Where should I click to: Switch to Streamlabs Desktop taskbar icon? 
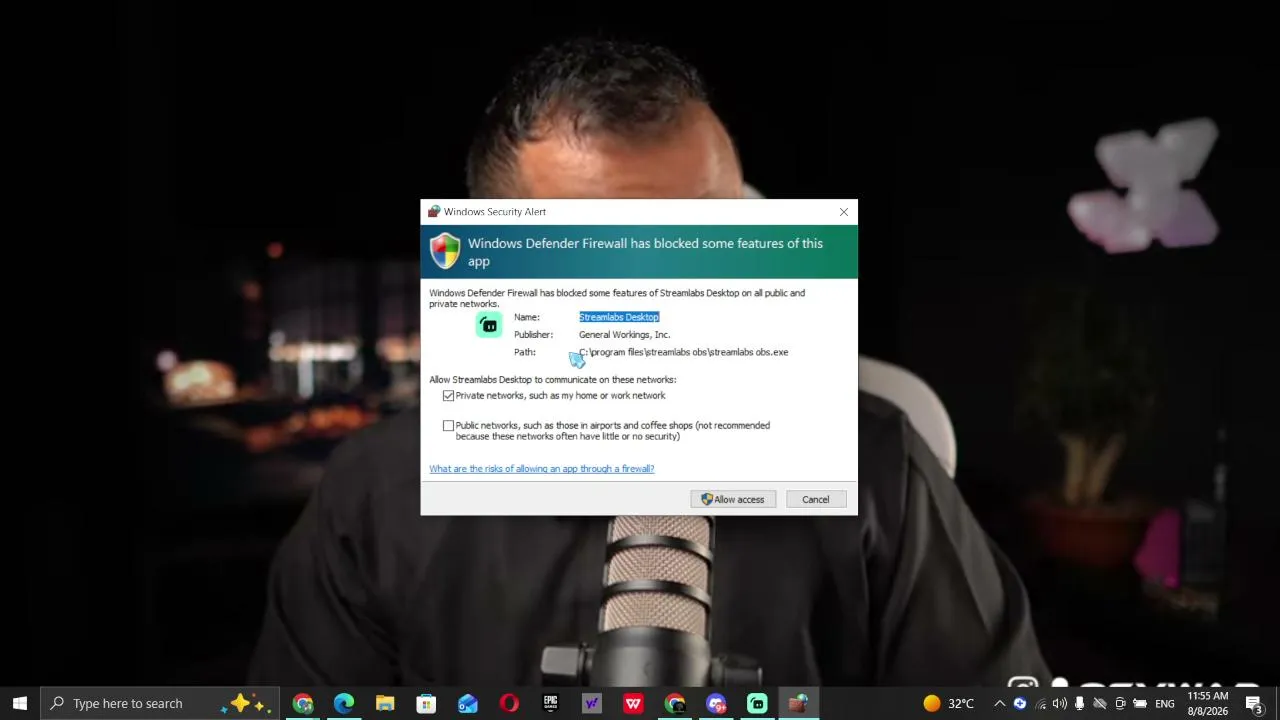757,703
